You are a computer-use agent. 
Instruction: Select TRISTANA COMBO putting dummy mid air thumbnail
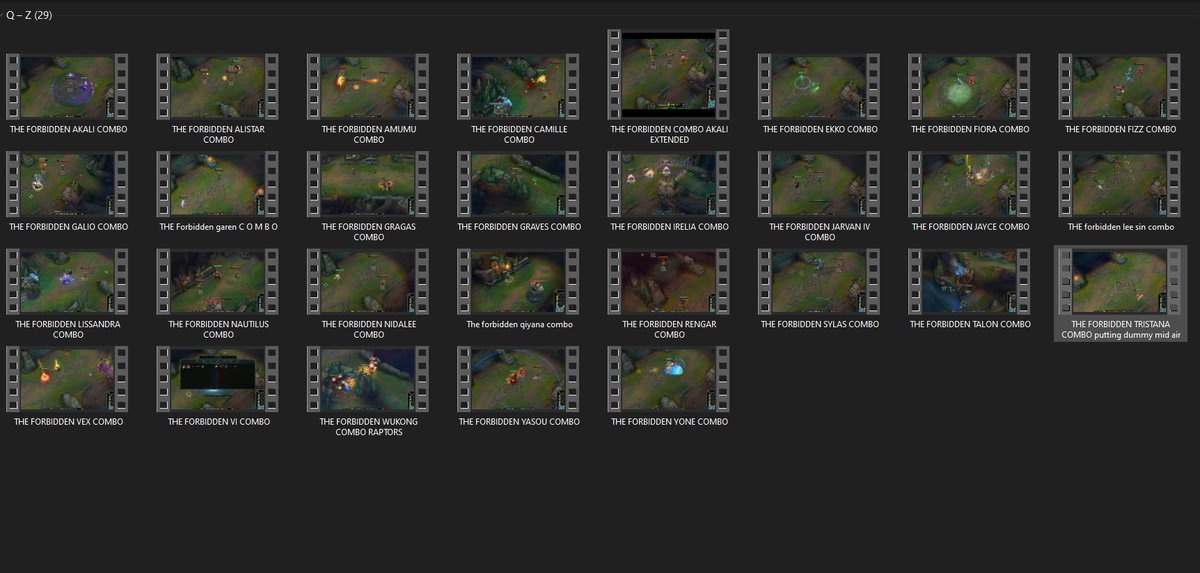coord(1120,282)
